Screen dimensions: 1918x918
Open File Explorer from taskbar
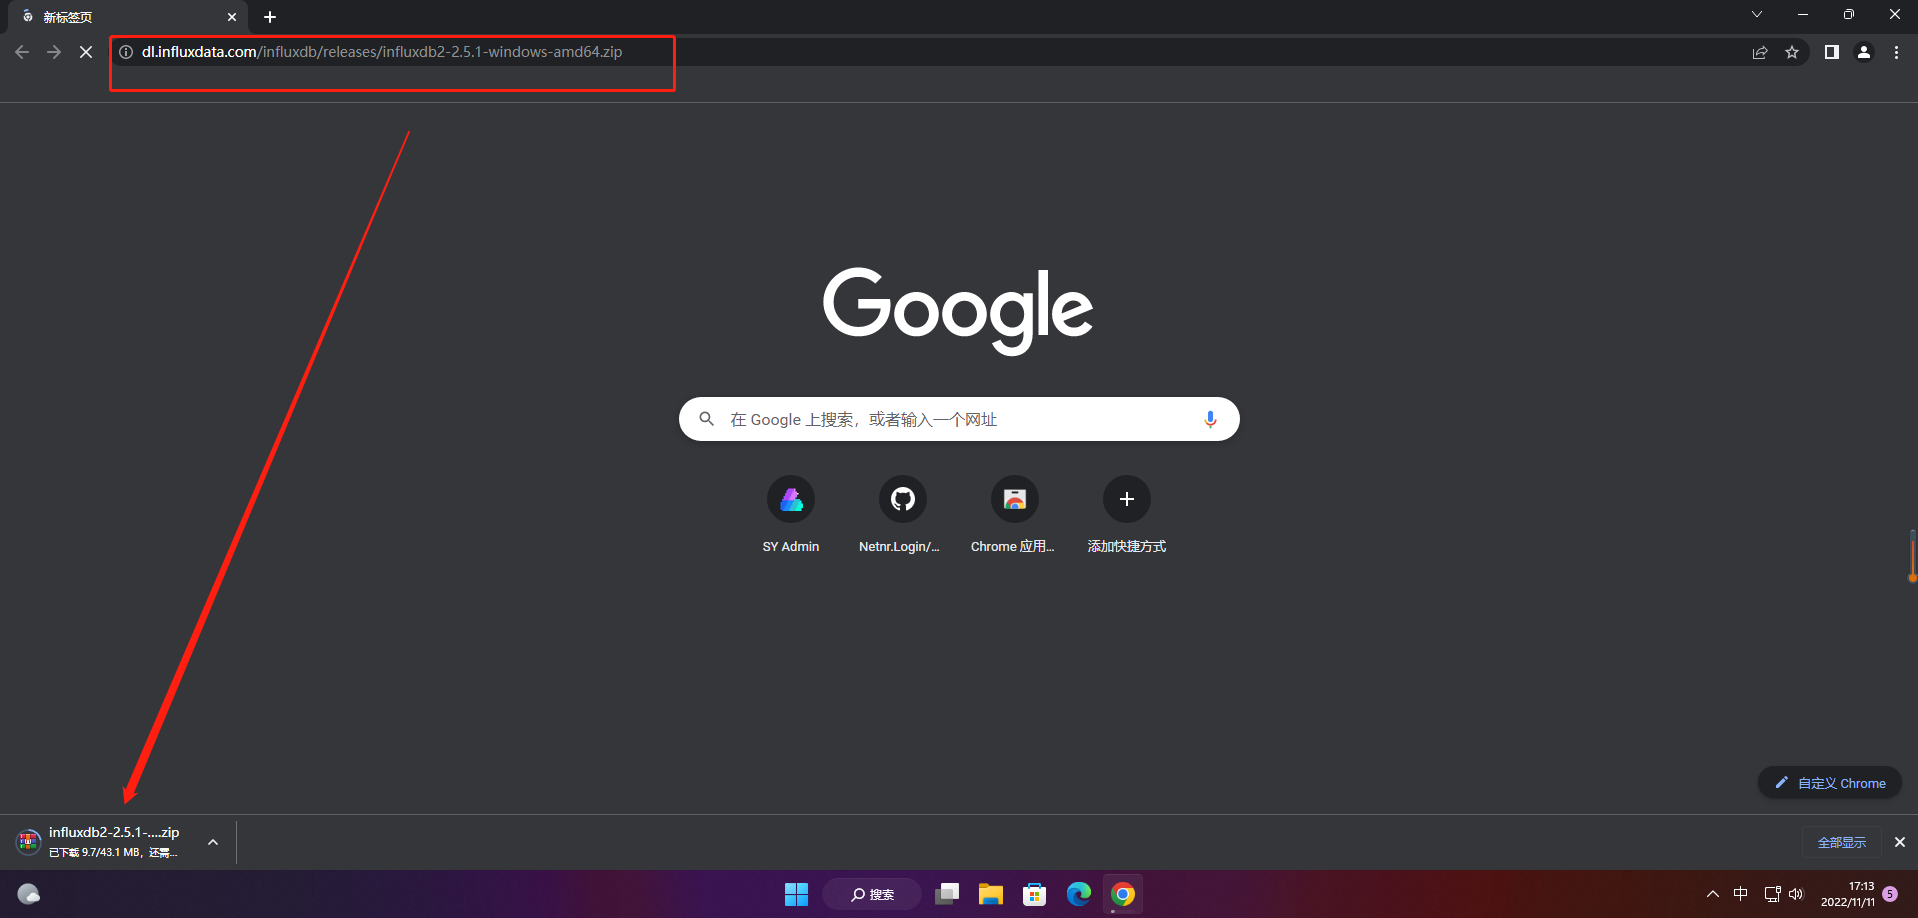tap(991, 894)
